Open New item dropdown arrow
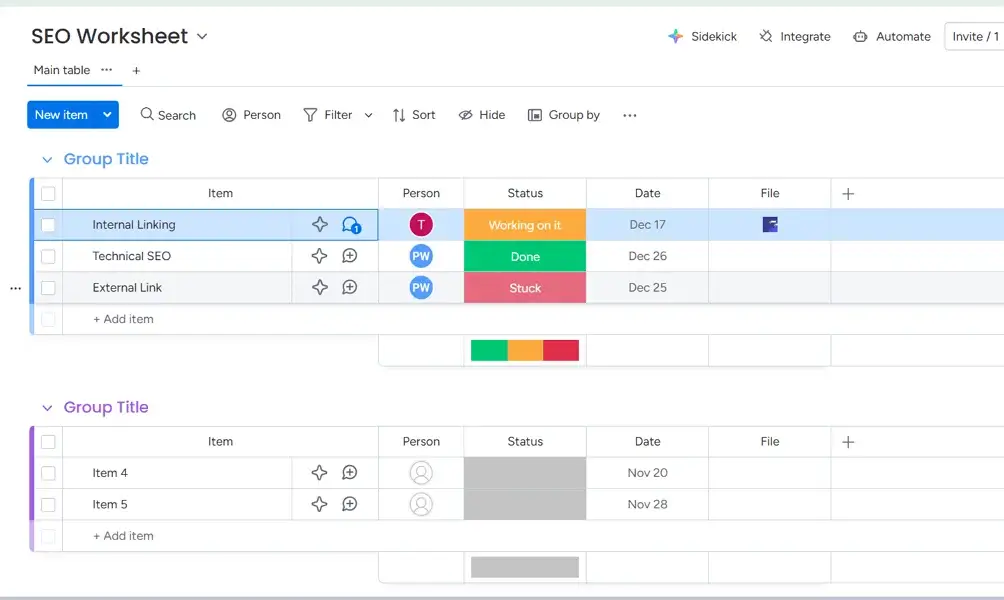The width and height of the screenshot is (1004, 600). [107, 115]
